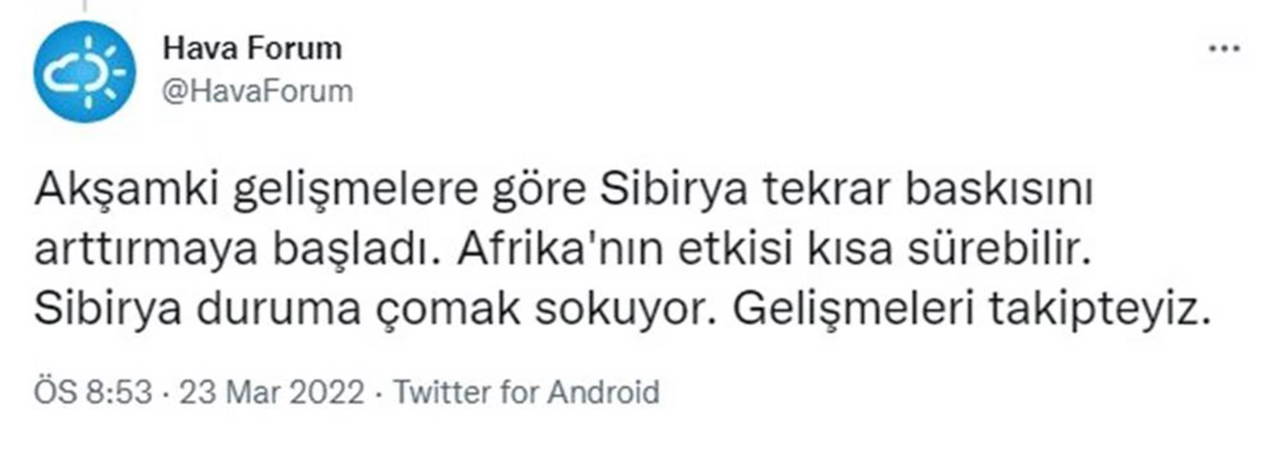This screenshot has width=1280, height=449.
Task: Click the Hava Forum display name
Action: pos(250,48)
